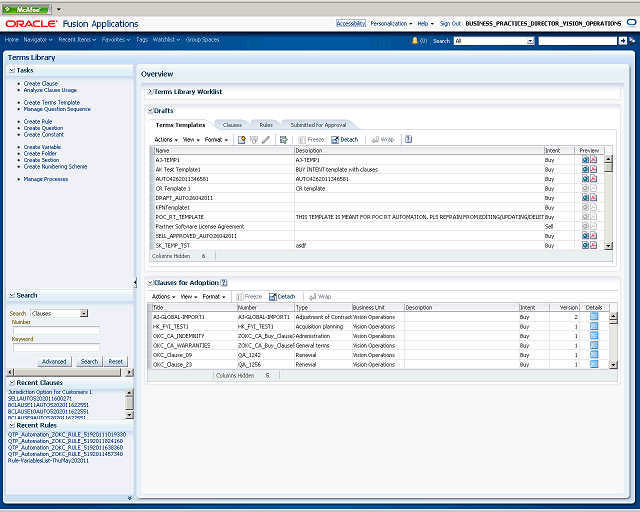Open PDF preview for SELL_APPROVED_AUTO26042011 template
The image size is (640, 512).
[593, 236]
